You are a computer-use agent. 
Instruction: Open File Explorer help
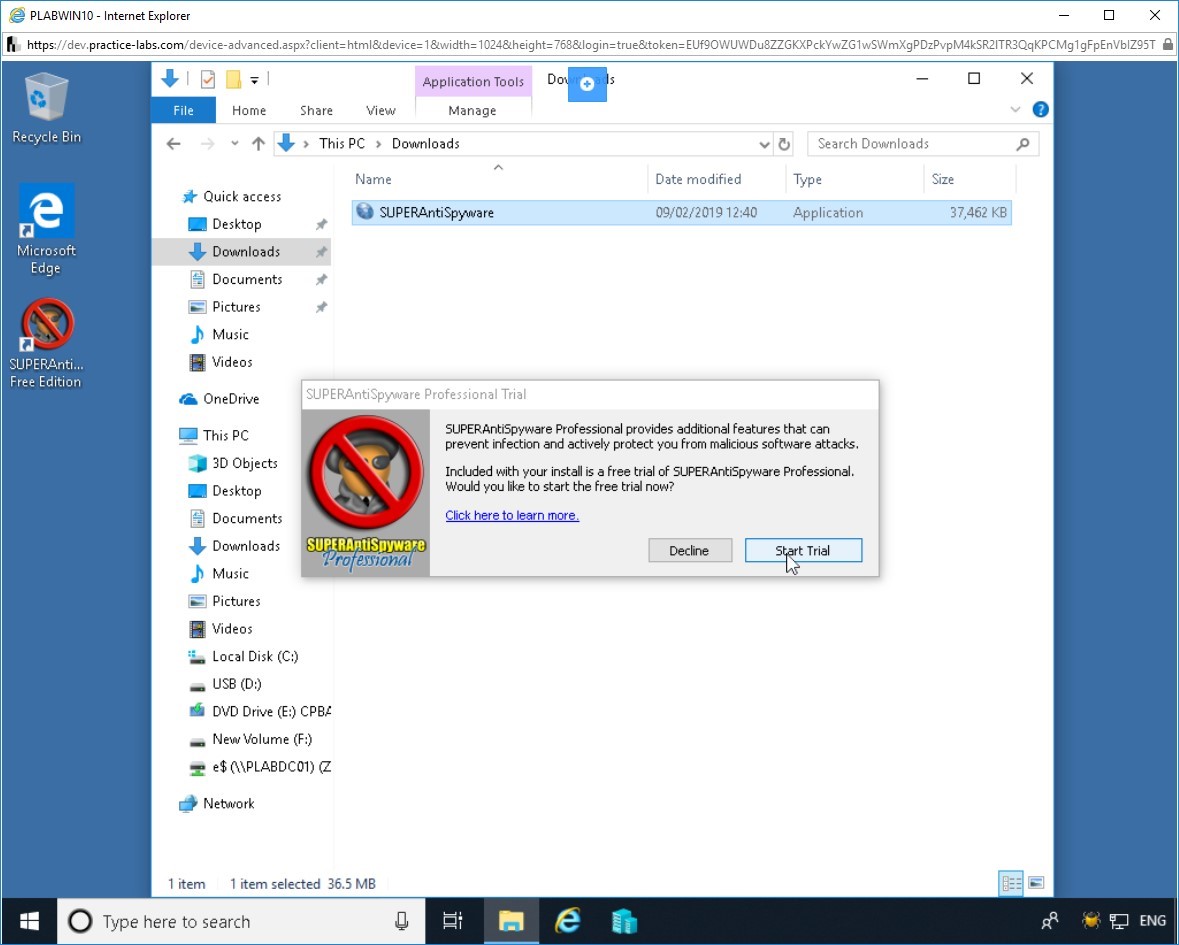click(x=1041, y=110)
